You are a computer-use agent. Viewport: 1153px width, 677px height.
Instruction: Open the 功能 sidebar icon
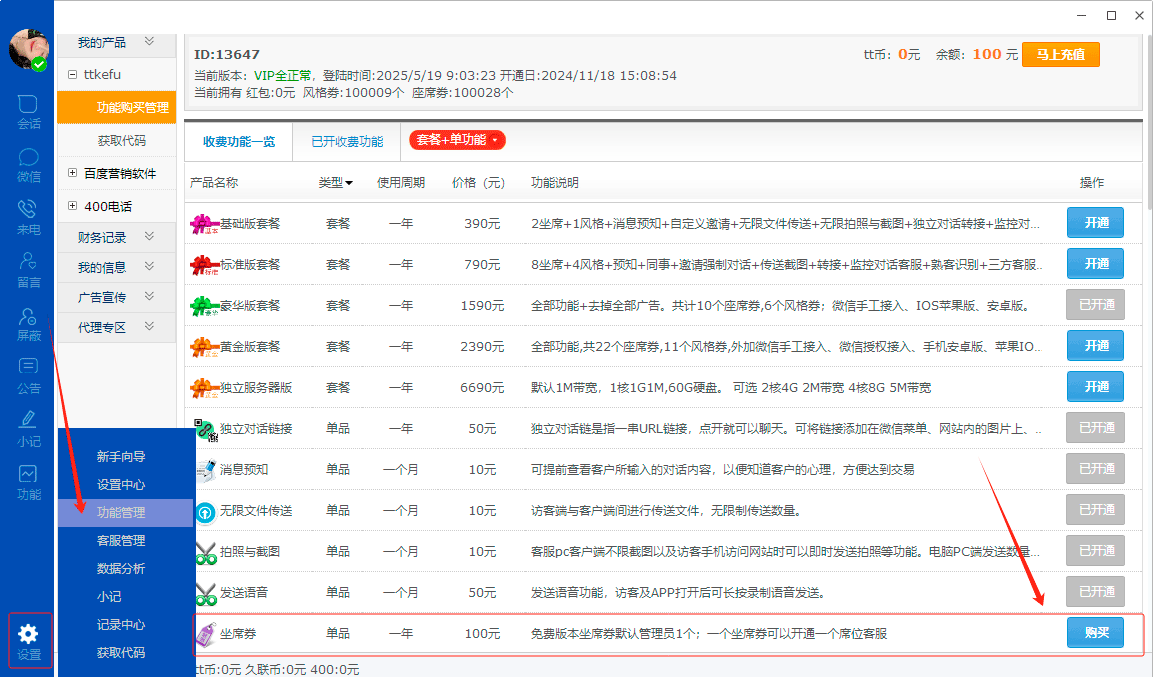[28, 482]
